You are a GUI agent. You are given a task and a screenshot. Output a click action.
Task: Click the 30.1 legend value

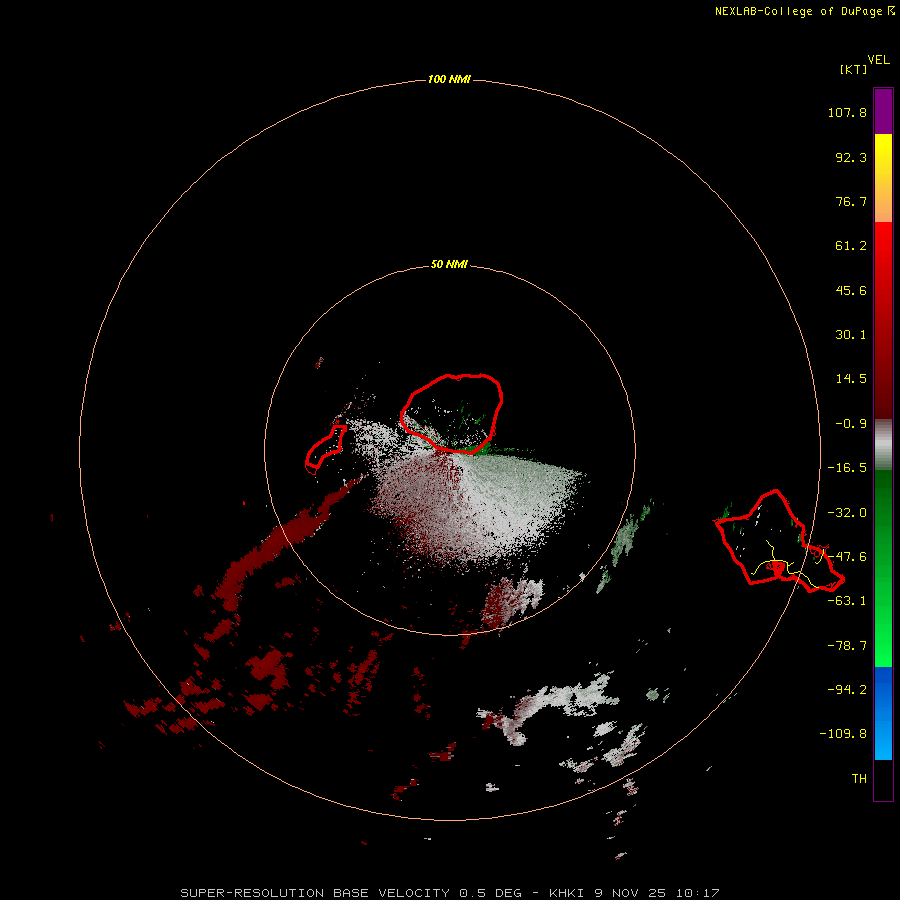point(851,335)
